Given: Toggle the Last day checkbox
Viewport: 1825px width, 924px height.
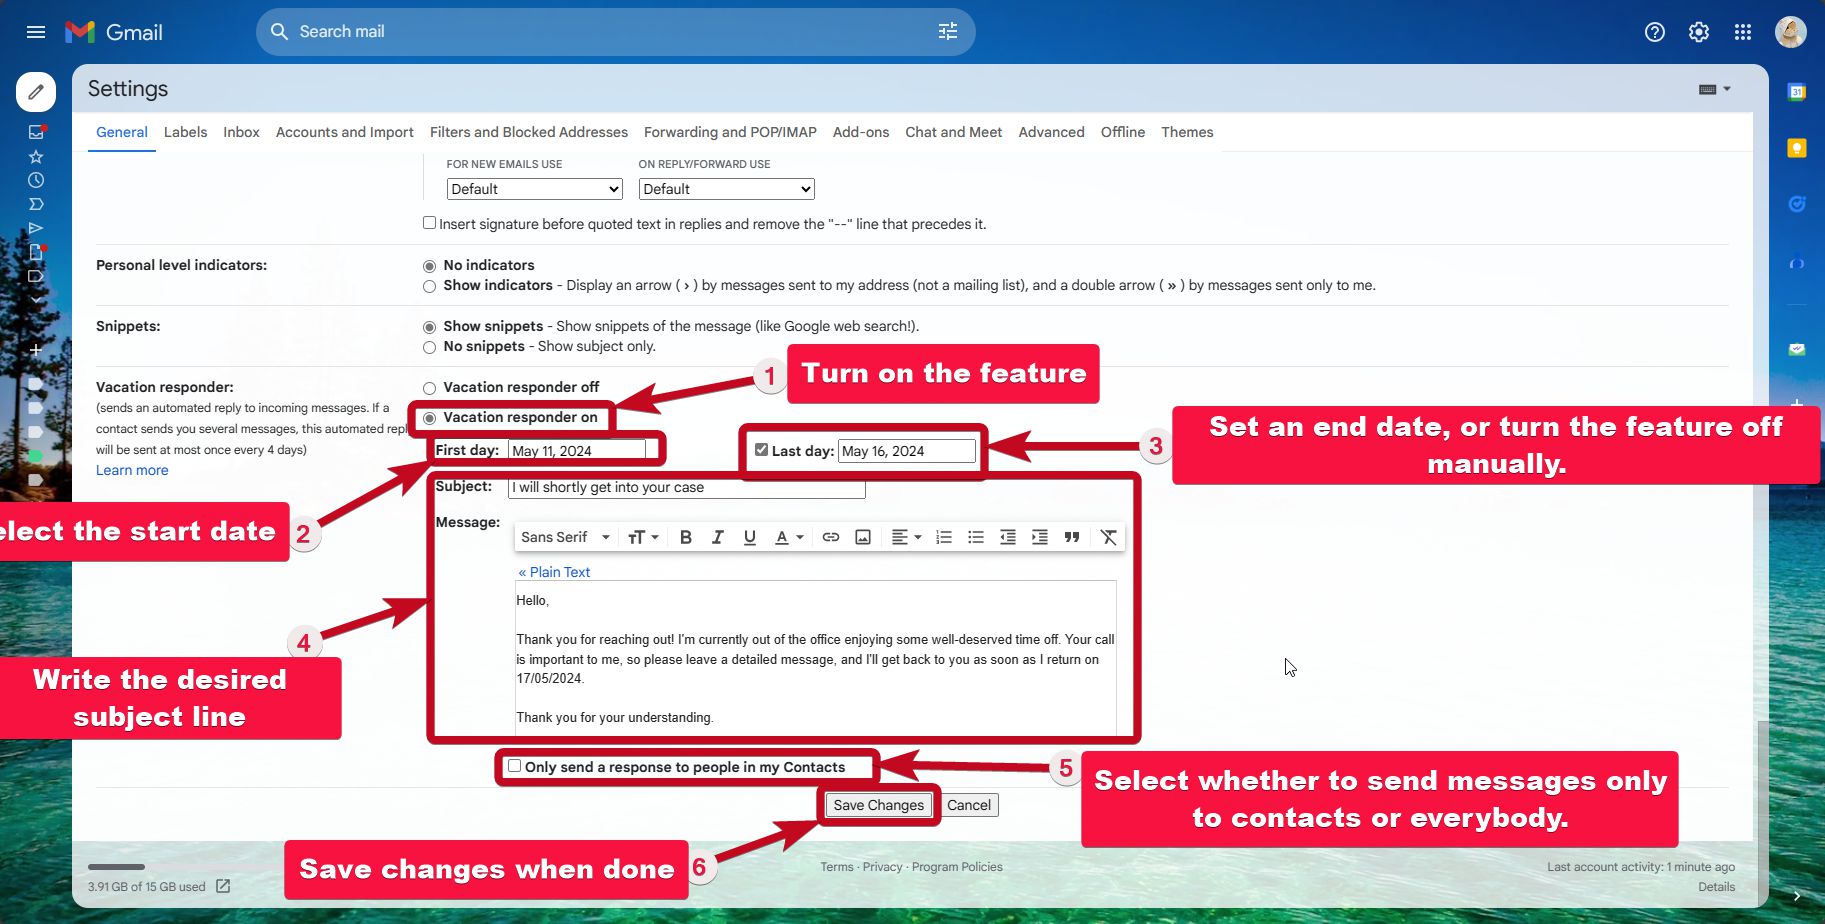Looking at the screenshot, I should [x=761, y=450].
